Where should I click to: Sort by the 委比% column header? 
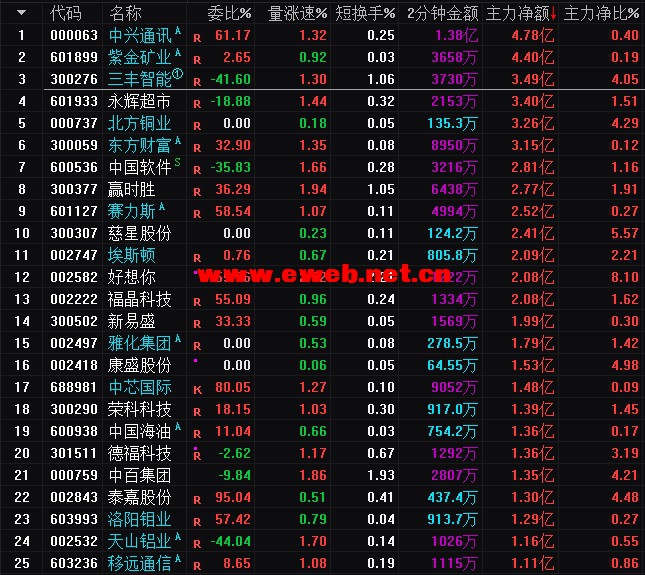coord(229,14)
